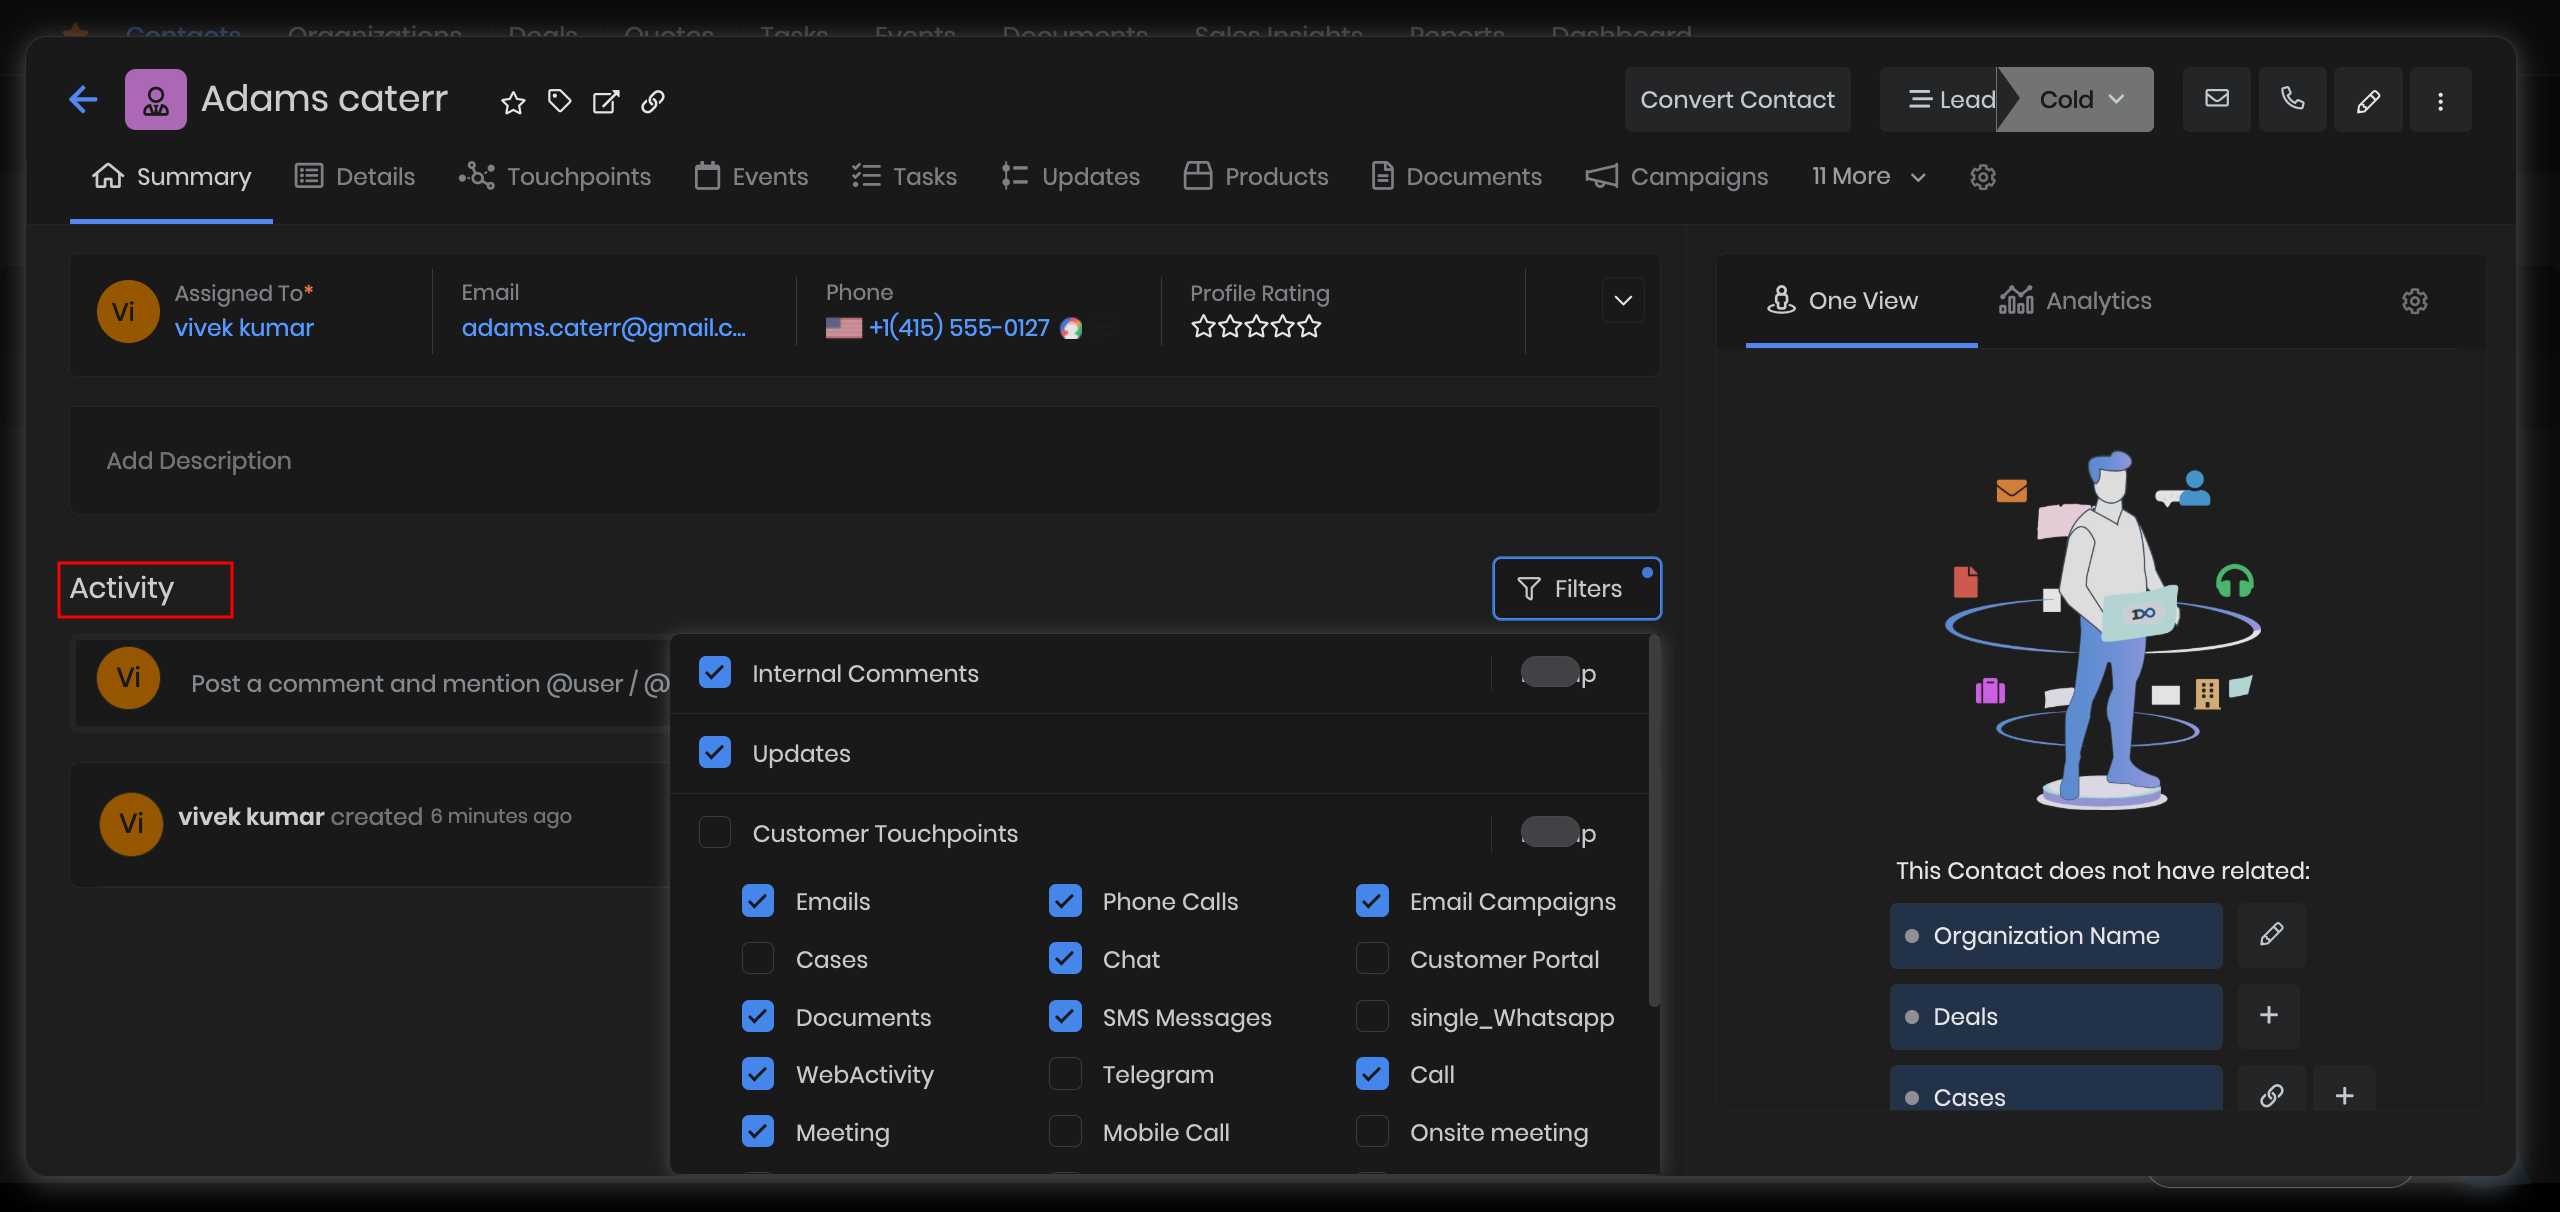Click the Add Description field

click(198, 461)
